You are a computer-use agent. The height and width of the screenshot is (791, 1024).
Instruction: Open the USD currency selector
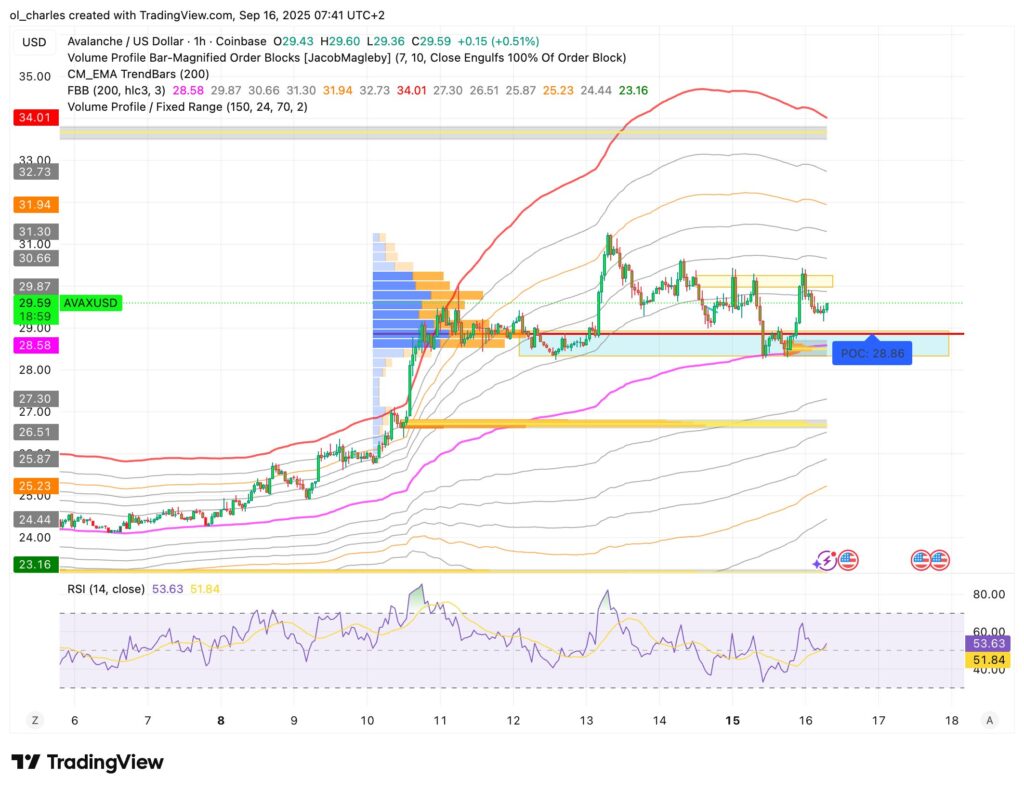[34, 42]
